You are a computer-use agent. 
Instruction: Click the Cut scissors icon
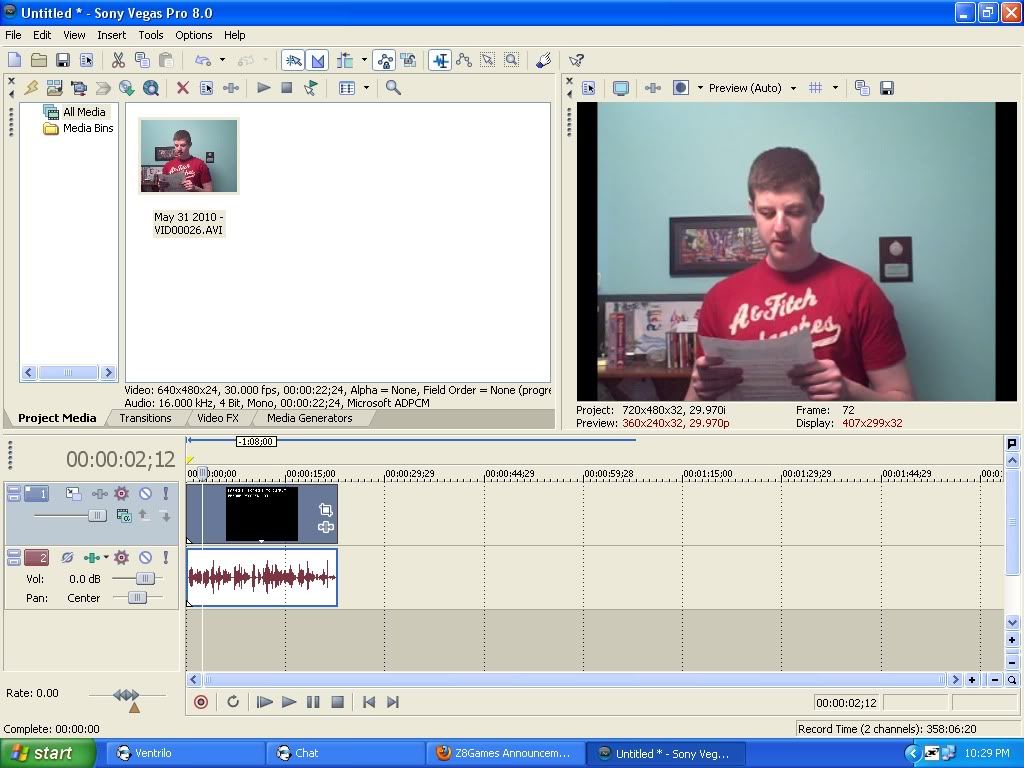[118, 60]
